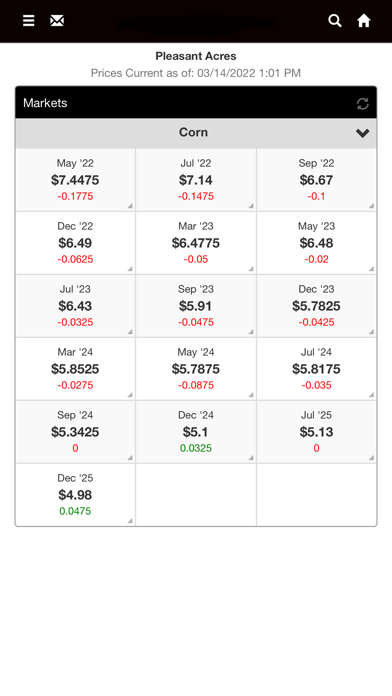Select the May '22 corn price tile

tap(75, 180)
